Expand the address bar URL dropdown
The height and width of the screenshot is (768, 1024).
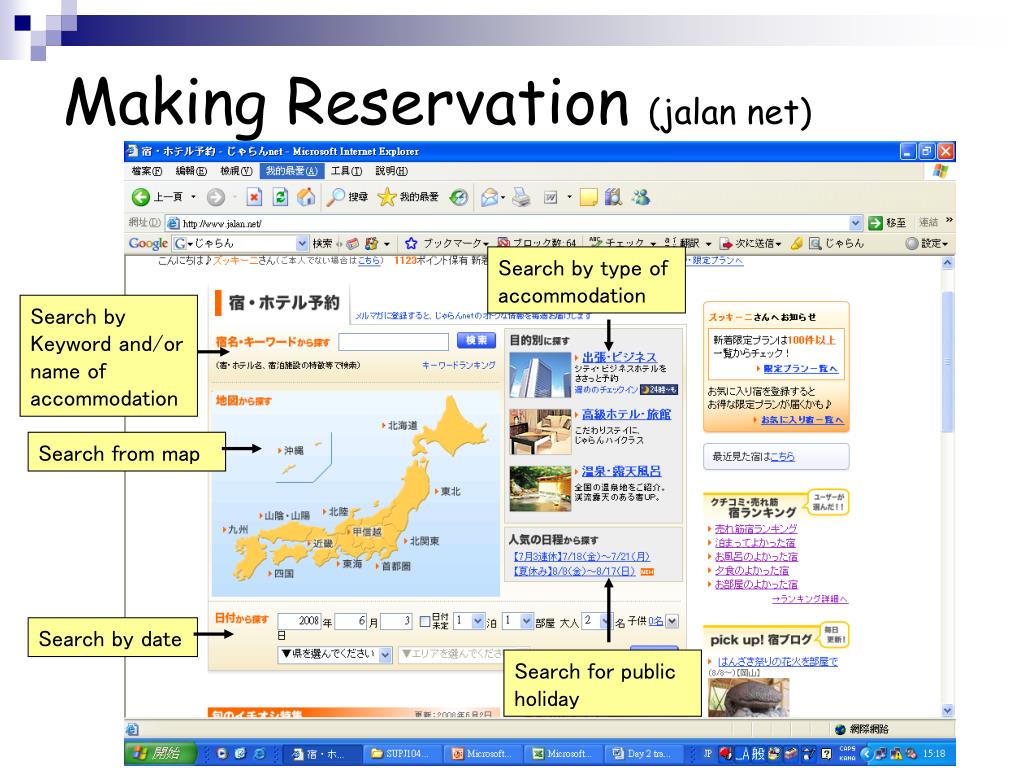[856, 223]
